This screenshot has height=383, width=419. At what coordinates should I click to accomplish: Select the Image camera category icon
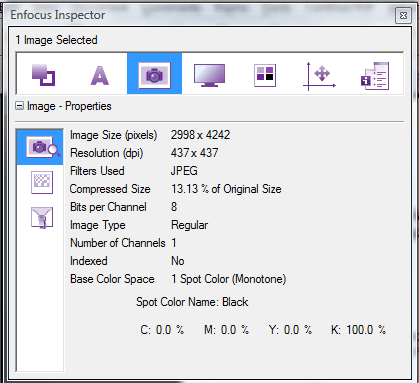[154, 73]
